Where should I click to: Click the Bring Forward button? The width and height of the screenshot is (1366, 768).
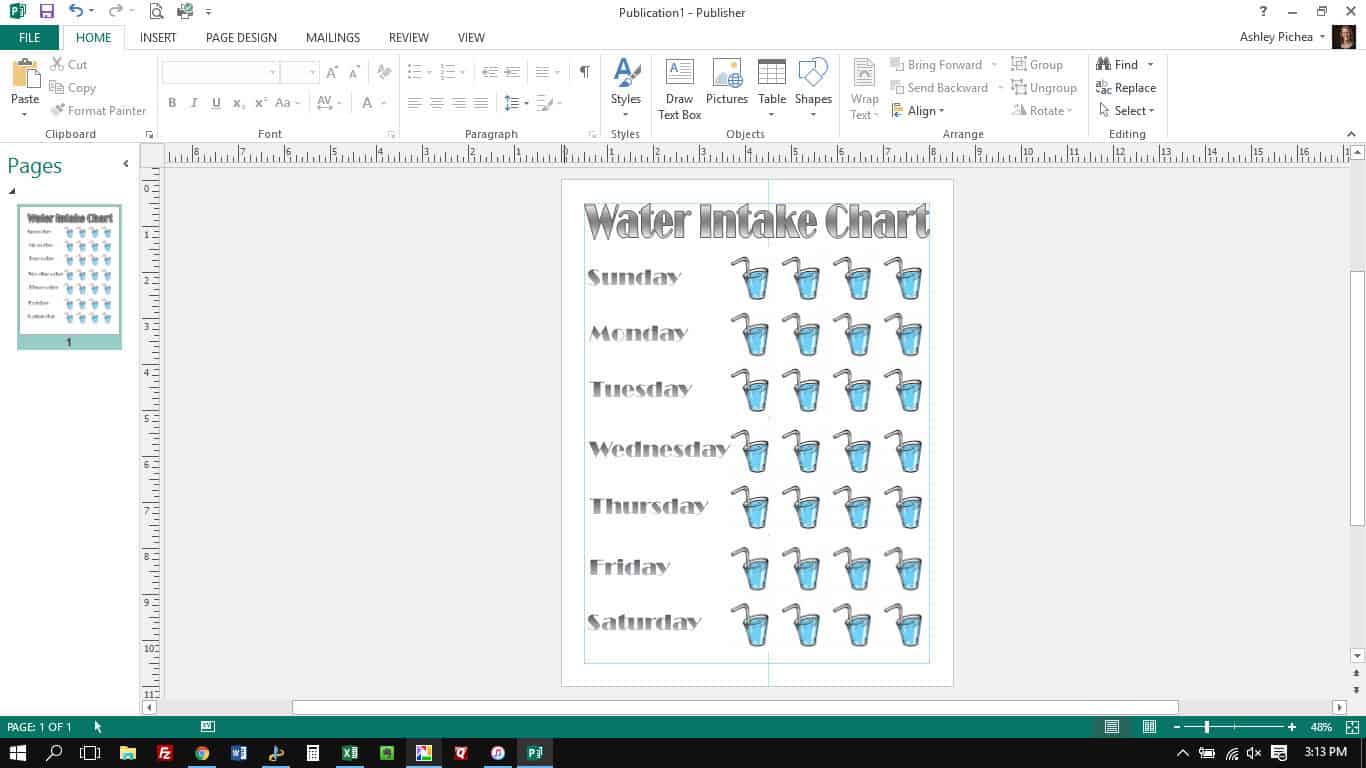[x=936, y=64]
